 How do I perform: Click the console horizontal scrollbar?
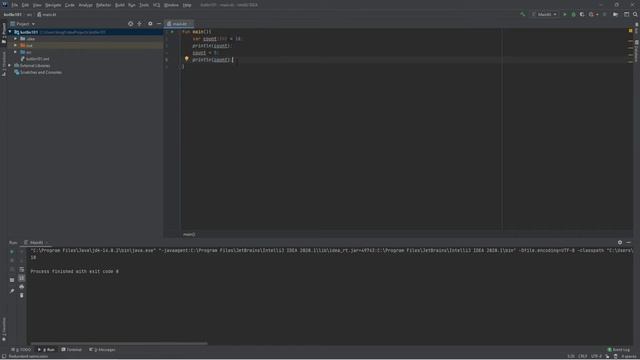pos(119,343)
